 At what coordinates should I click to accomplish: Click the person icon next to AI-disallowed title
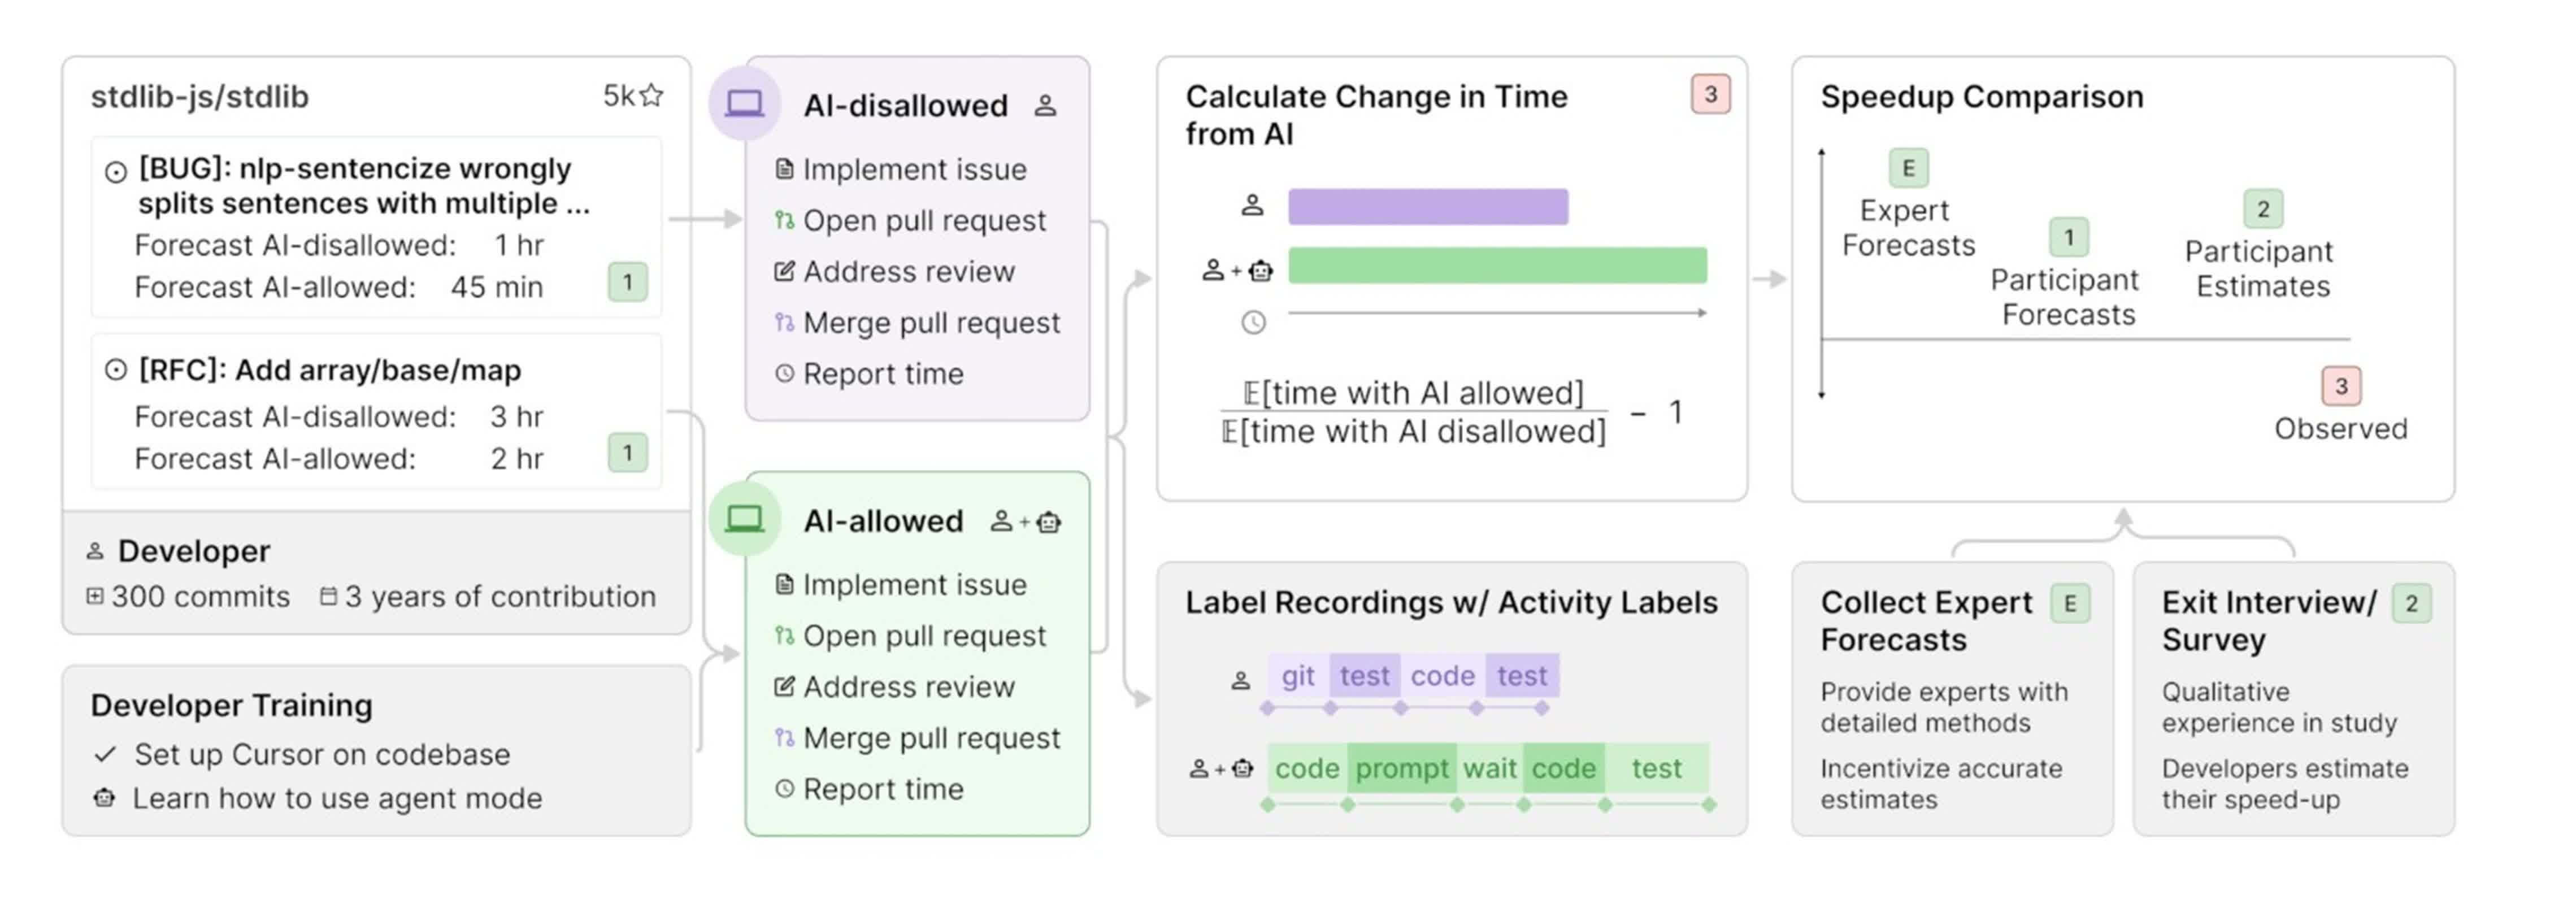[1045, 105]
